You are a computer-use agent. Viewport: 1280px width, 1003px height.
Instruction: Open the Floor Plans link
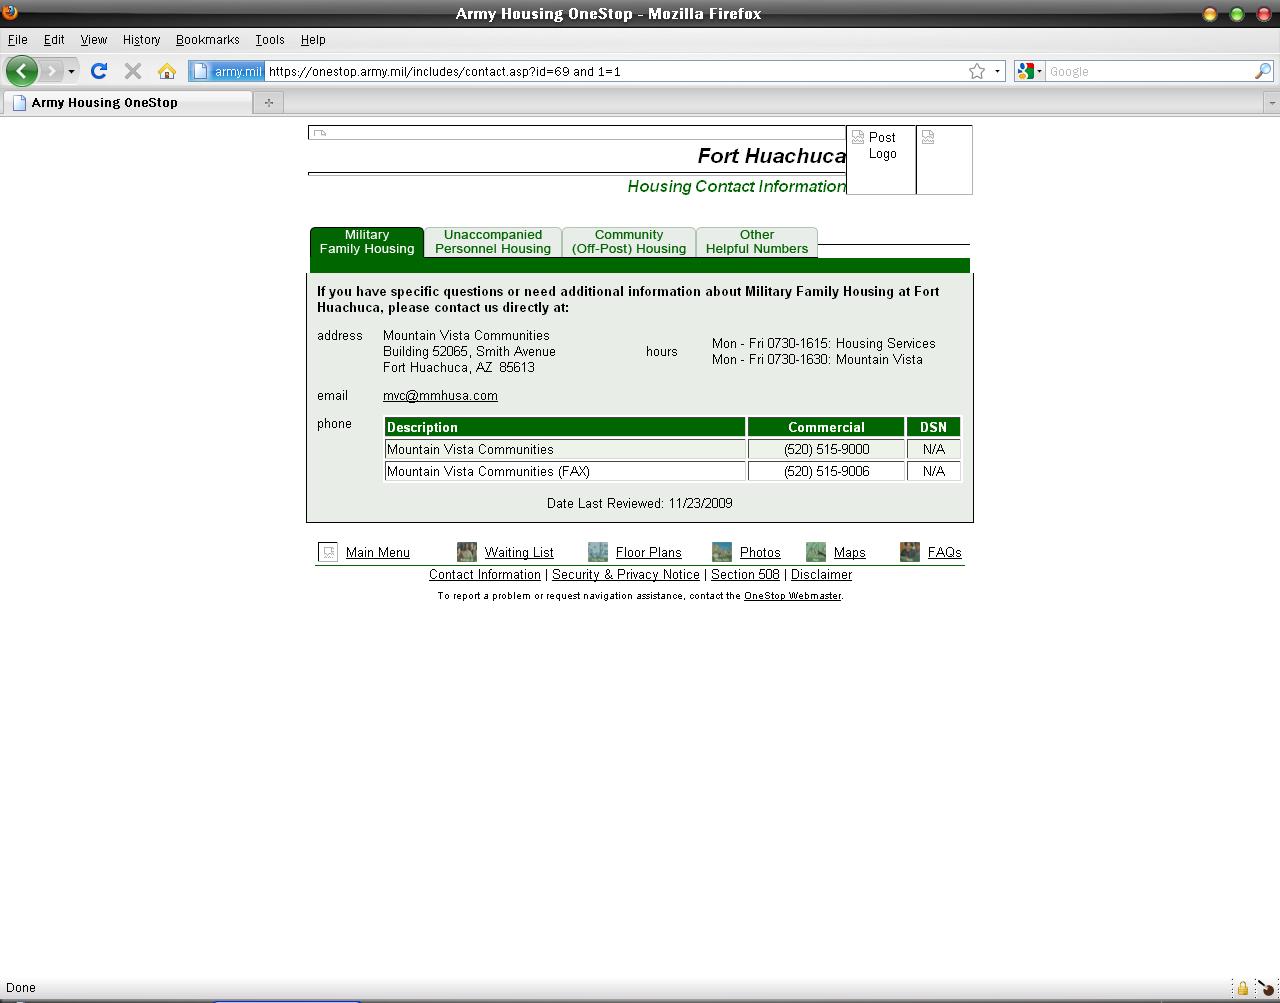click(649, 552)
